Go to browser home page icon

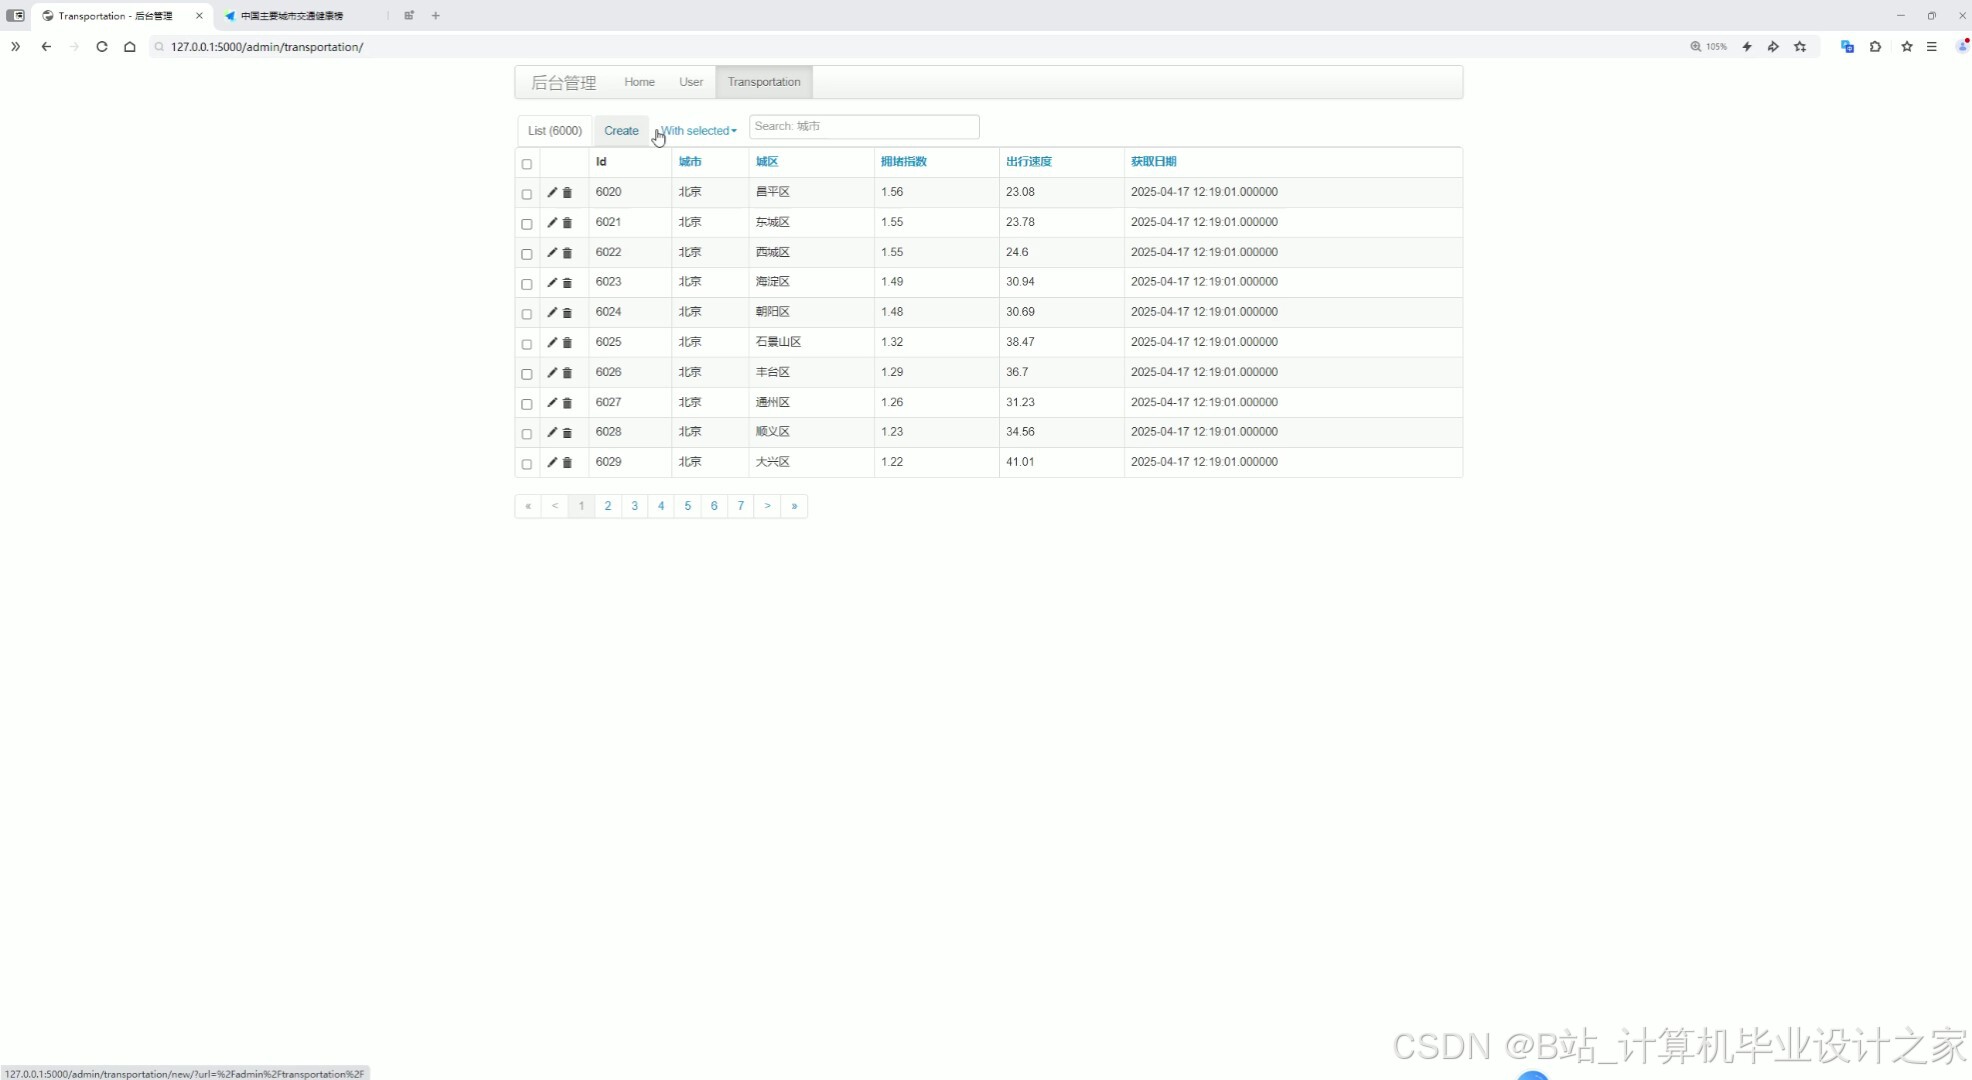130,46
